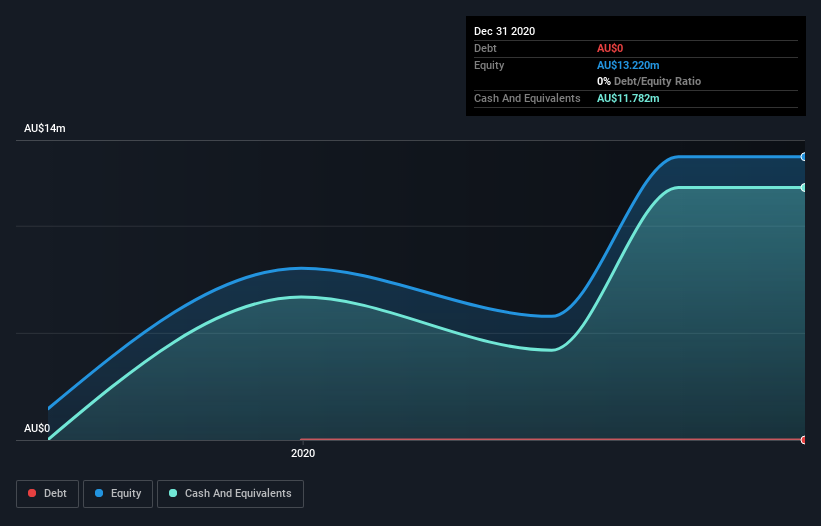Viewport: 821px width, 526px height.
Task: Click the teal Cash endpoint marker
Action: coord(804,187)
